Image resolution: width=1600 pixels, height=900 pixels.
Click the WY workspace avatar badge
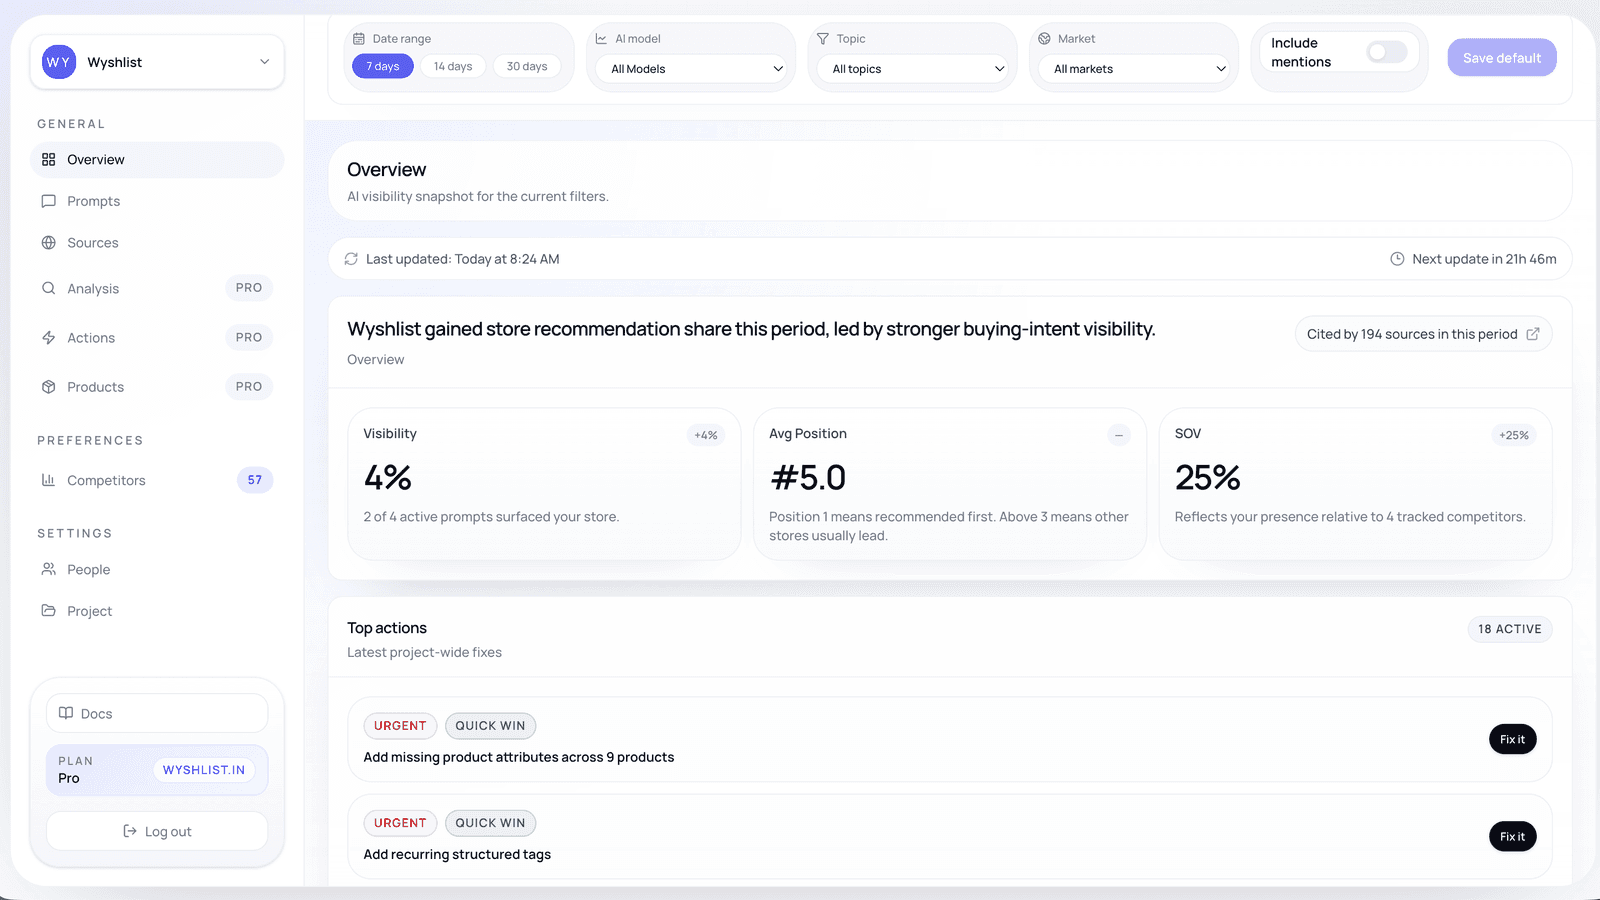pos(59,62)
